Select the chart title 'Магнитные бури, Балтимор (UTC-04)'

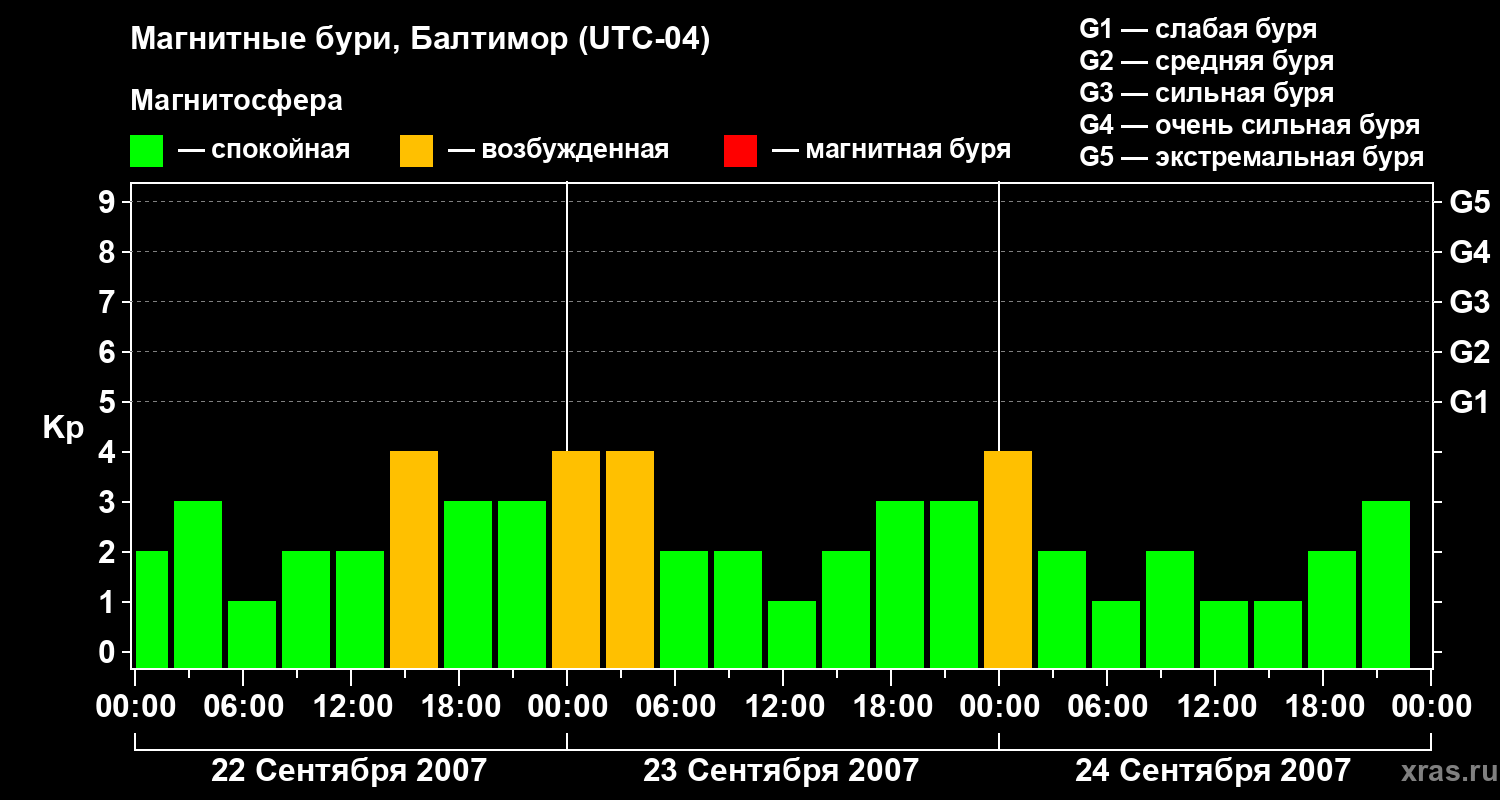pos(420,41)
